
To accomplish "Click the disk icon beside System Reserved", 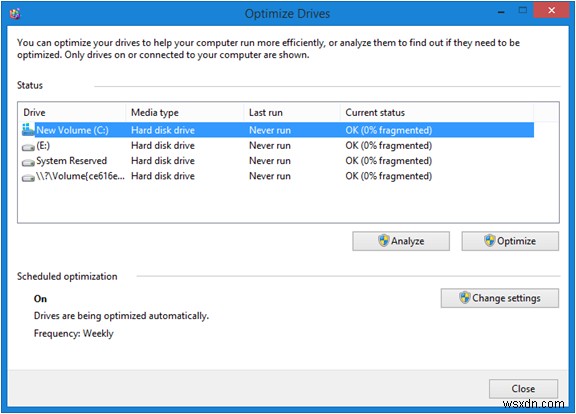I will 28,162.
